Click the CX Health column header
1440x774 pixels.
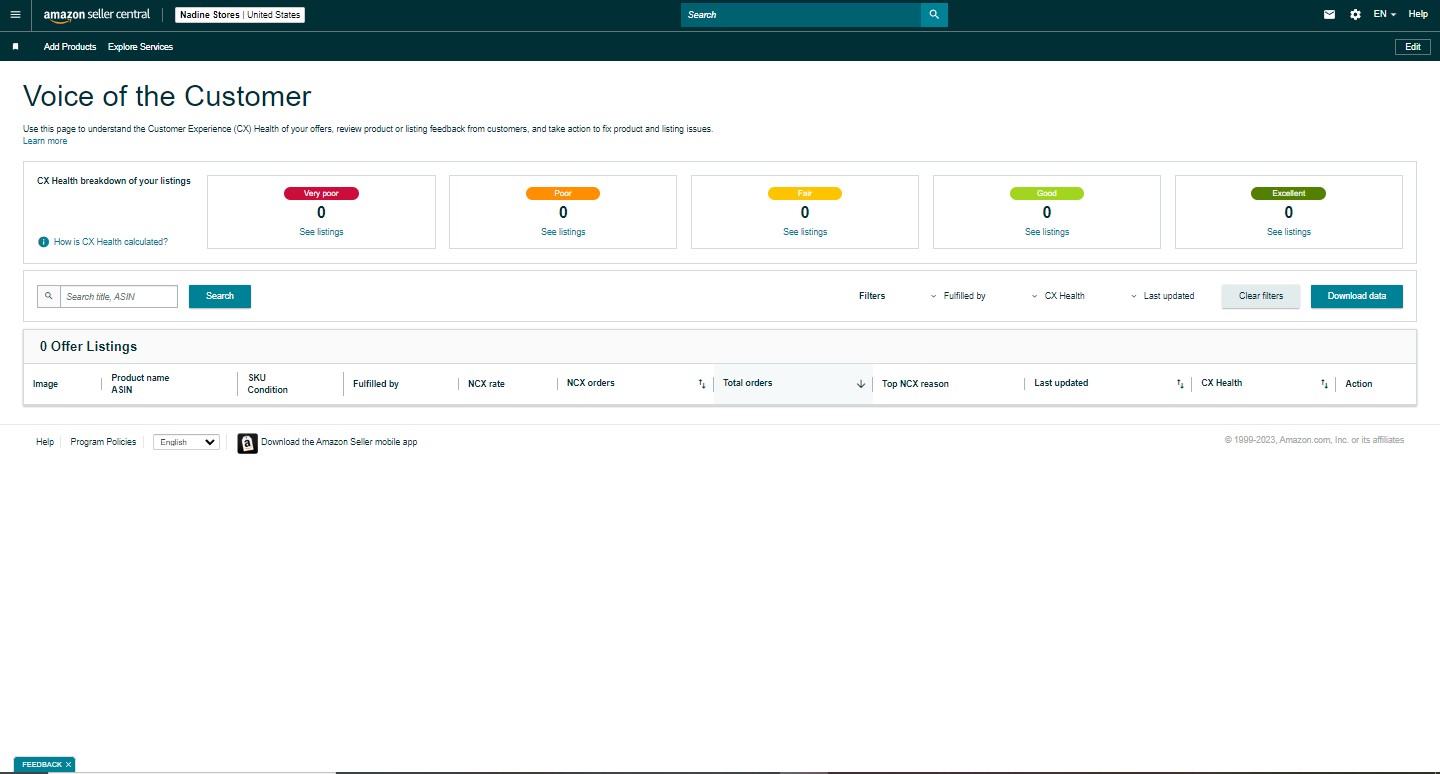1222,383
